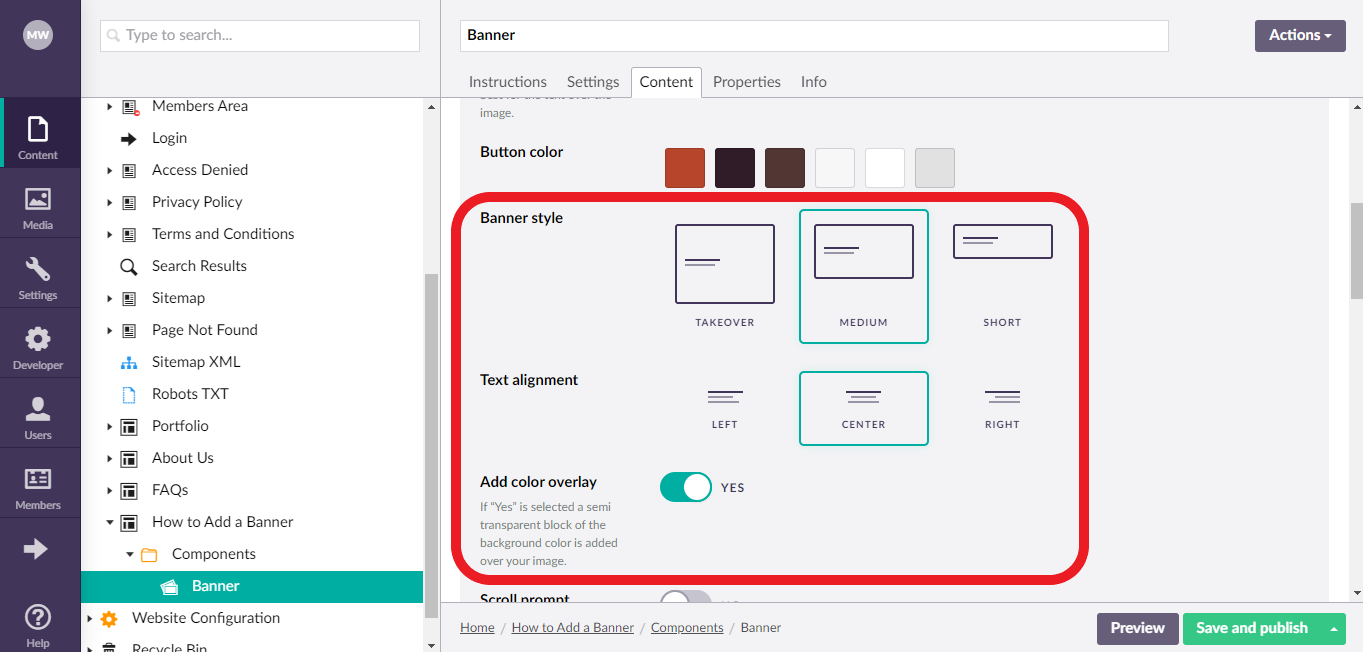The image size is (1363, 652).
Task: Toggle the Scroll prompt switch
Action: (686, 598)
